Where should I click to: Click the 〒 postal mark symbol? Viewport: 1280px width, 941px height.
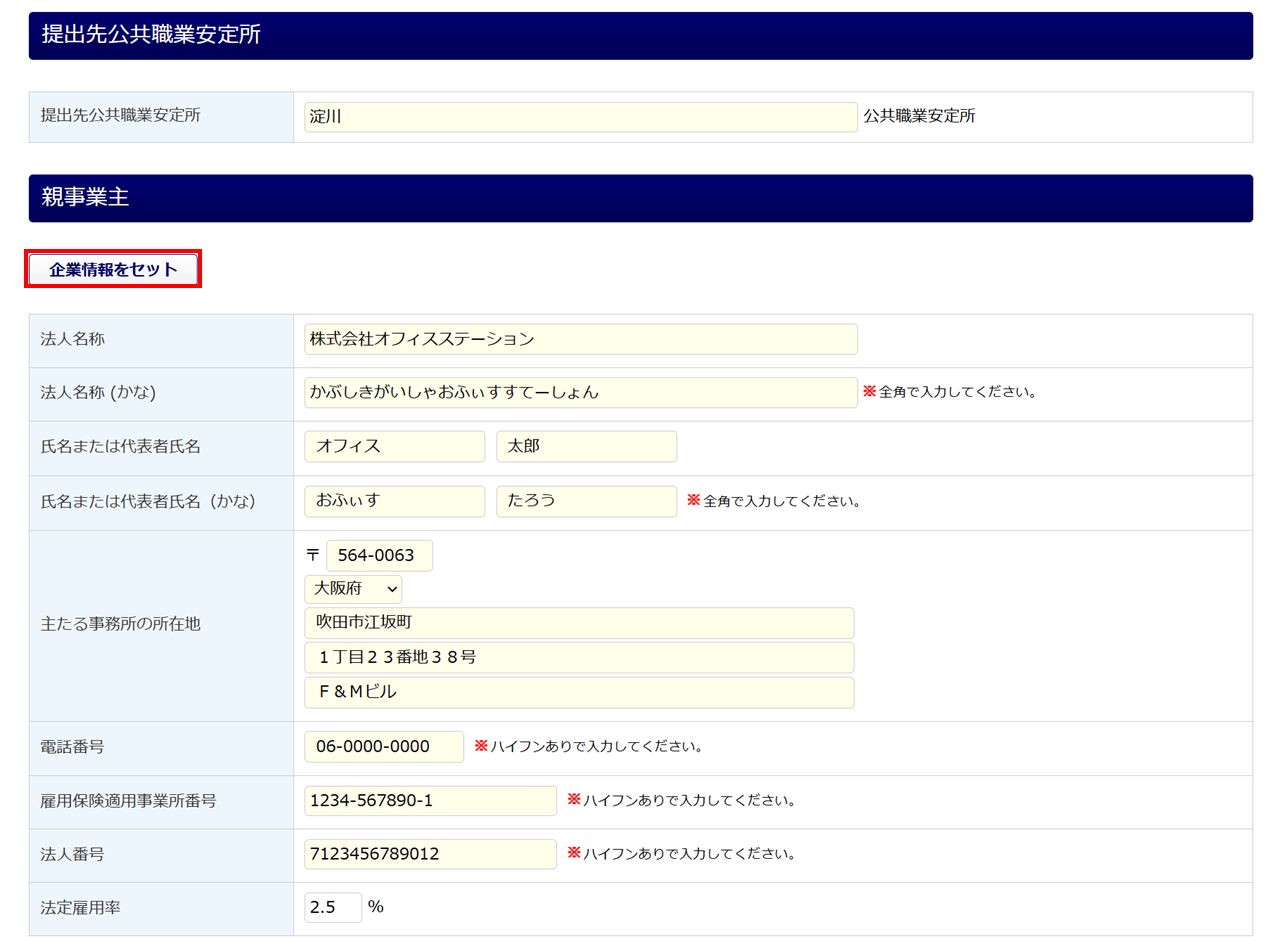click(313, 555)
